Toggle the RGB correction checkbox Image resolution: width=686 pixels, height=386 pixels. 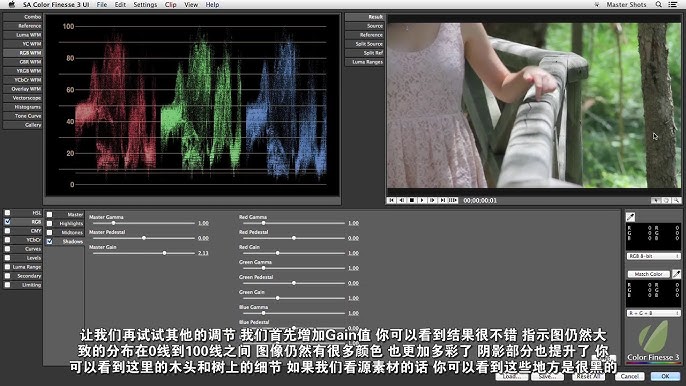coord(7,222)
